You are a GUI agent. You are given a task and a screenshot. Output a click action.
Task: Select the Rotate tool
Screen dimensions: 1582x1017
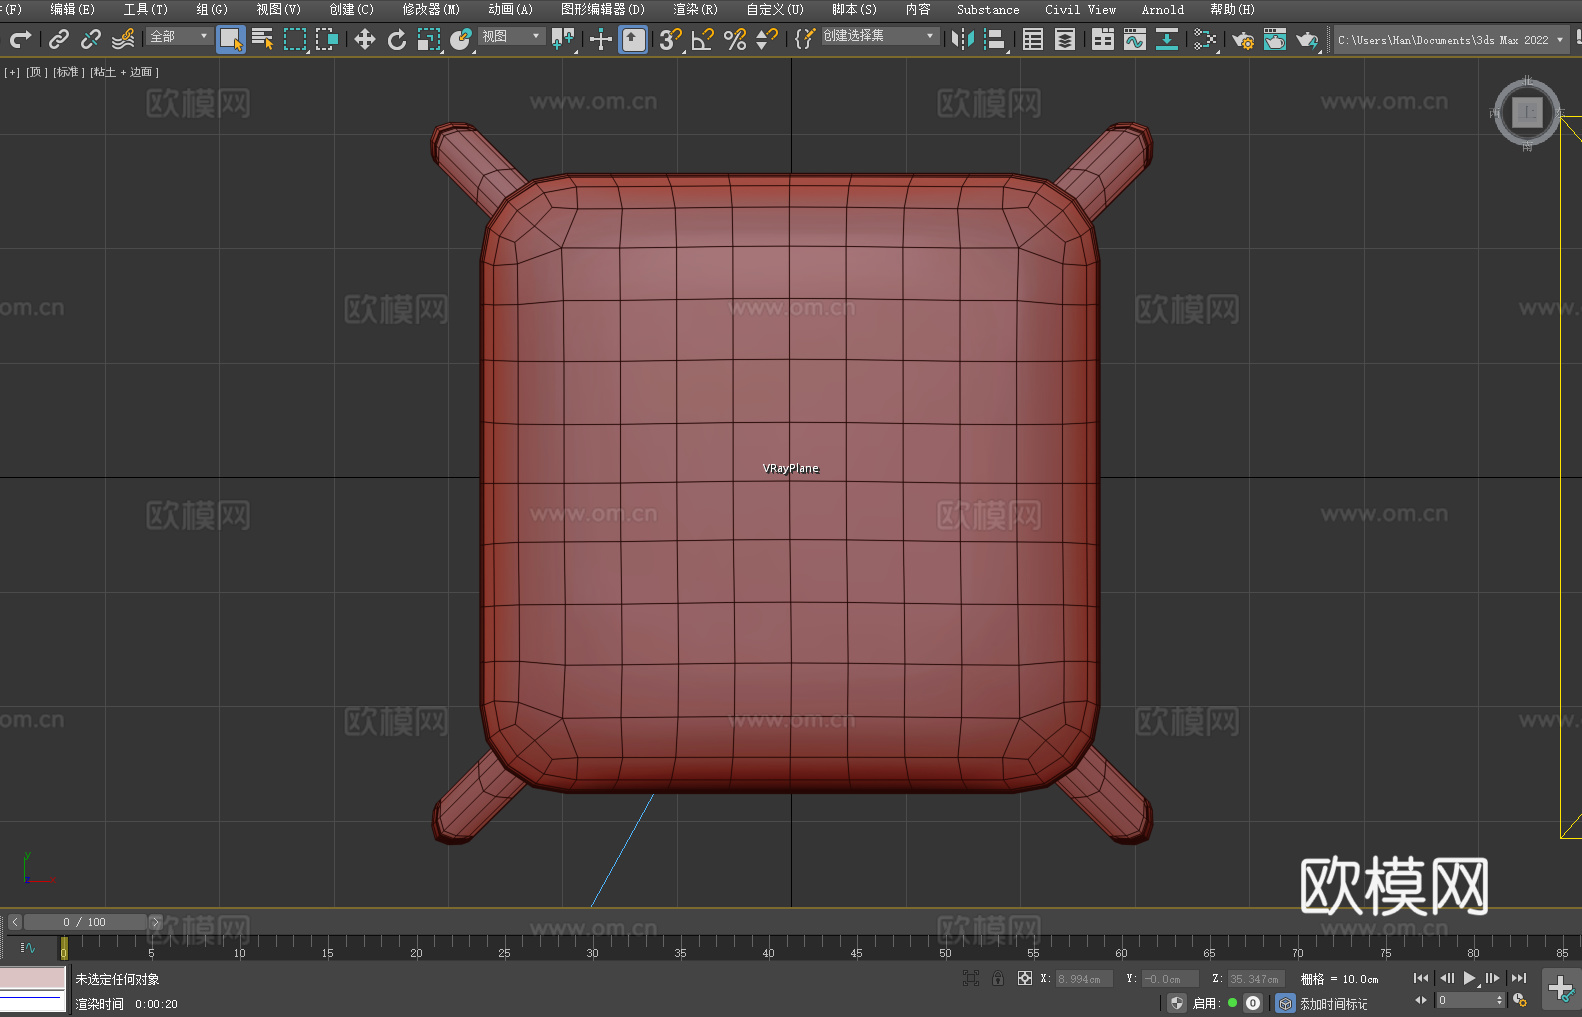pyautogui.click(x=397, y=39)
